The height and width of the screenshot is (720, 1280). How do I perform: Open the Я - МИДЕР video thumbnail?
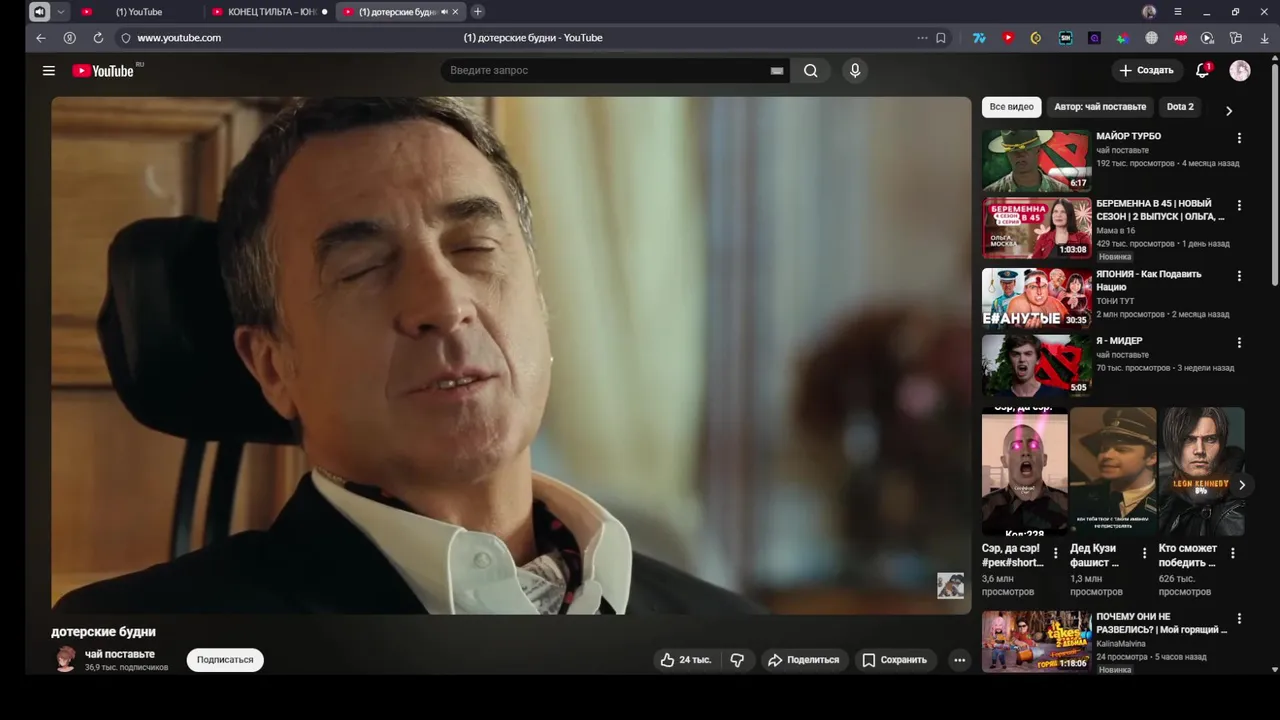(1036, 365)
